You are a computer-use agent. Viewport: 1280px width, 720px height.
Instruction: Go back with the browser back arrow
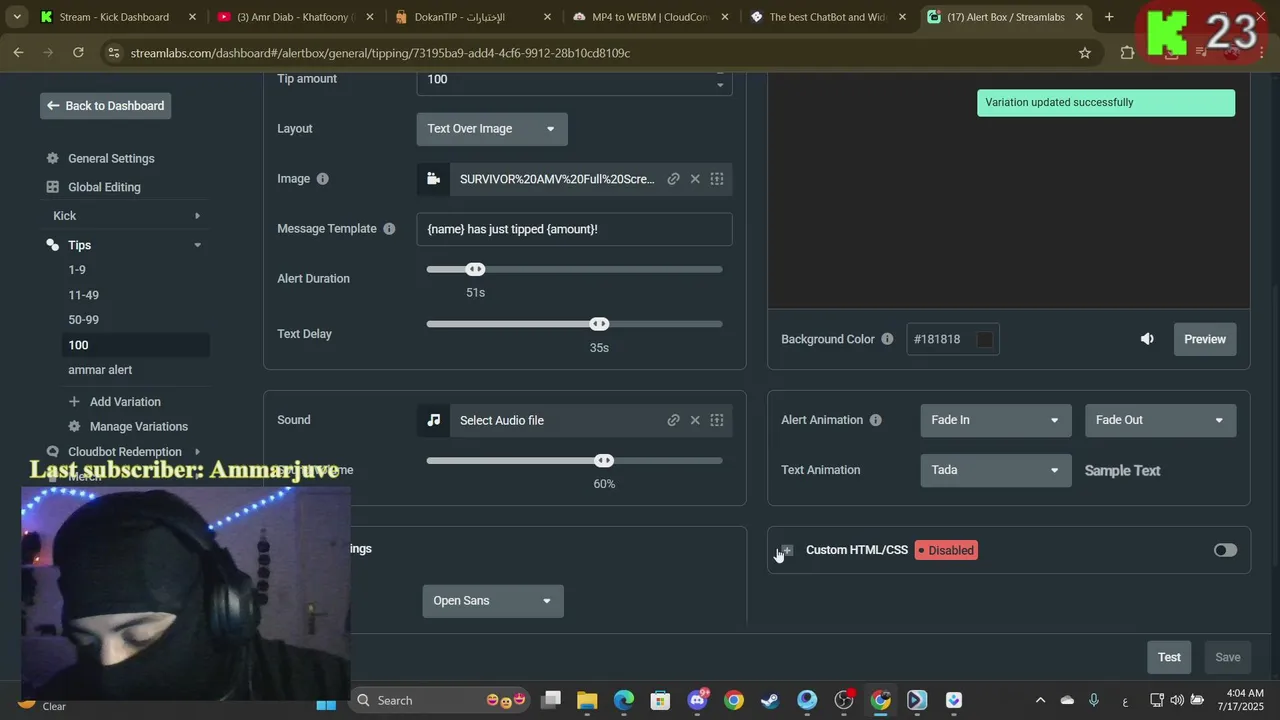click(18, 53)
